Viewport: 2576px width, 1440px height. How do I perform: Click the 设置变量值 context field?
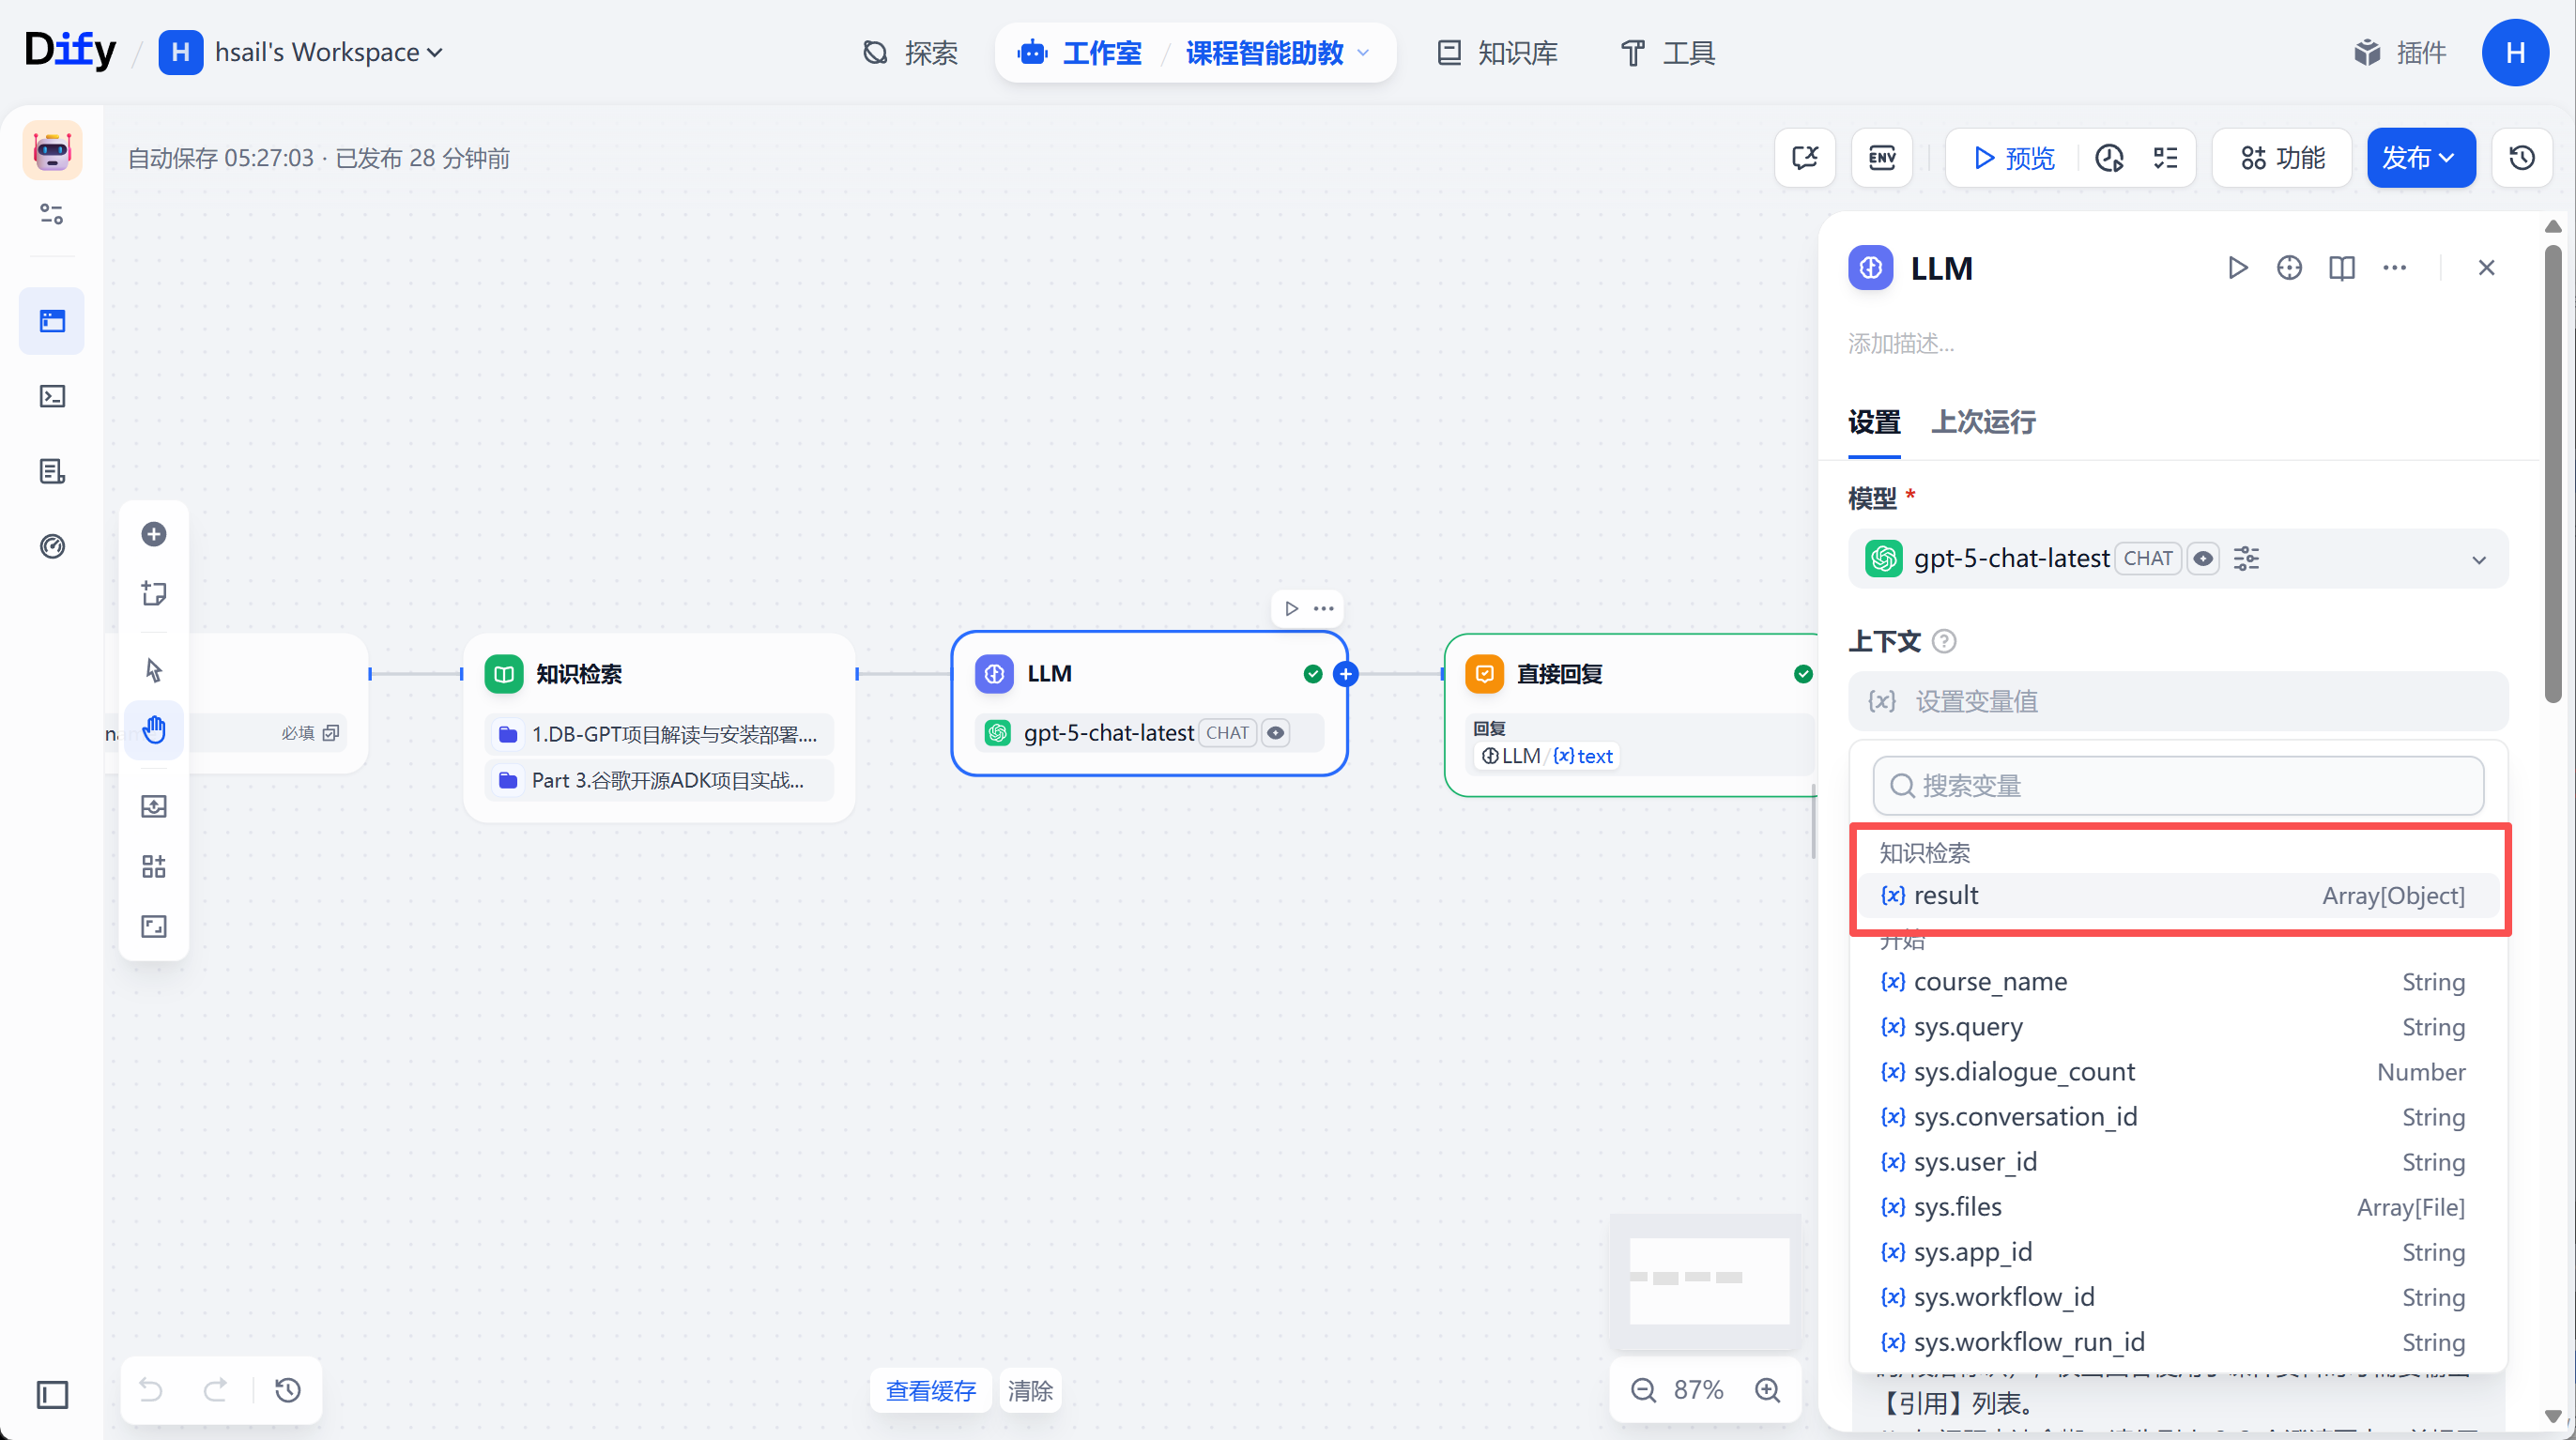click(2178, 701)
